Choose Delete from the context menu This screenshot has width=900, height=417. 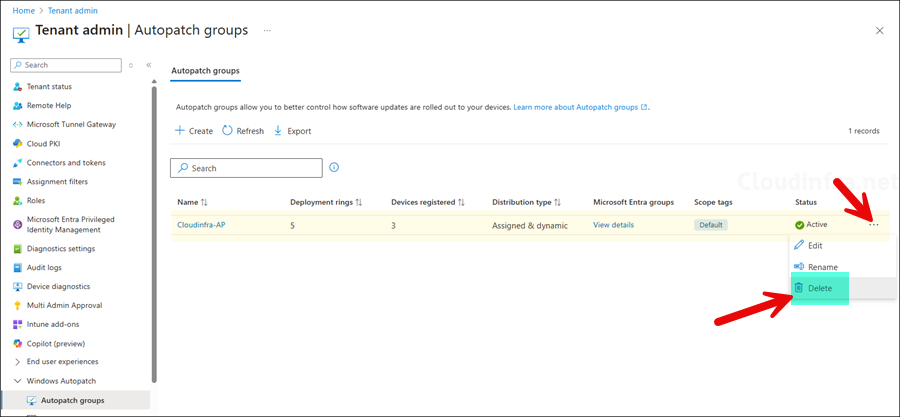pyautogui.click(x=819, y=288)
